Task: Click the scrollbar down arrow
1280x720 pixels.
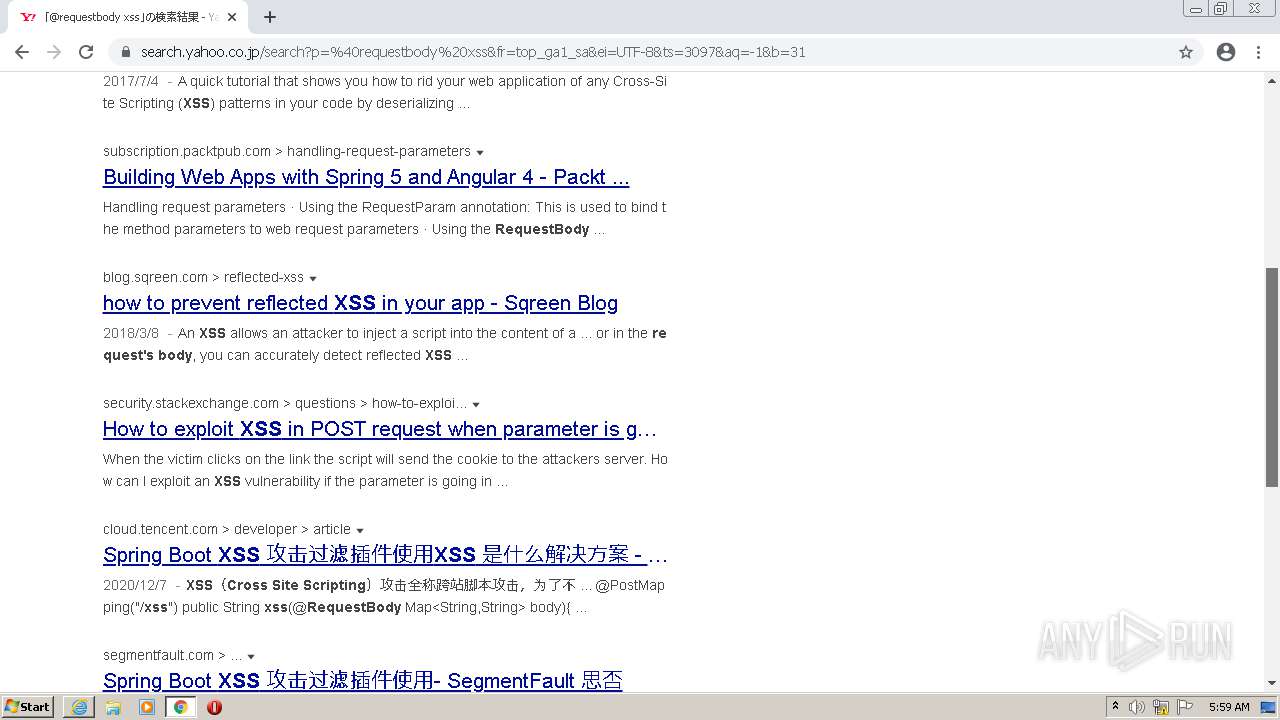Action: 1272,683
